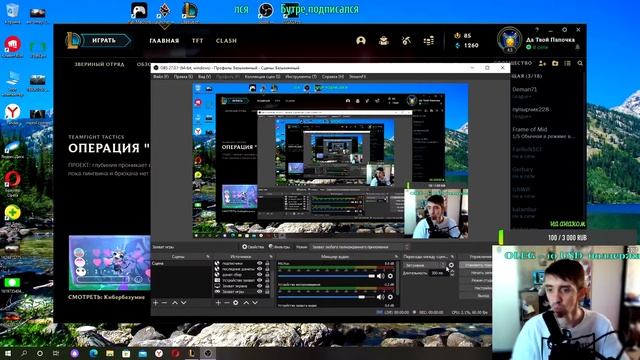Mute the first mixer channel speaker icon
The width and height of the screenshot is (640, 360).
click(x=380, y=276)
